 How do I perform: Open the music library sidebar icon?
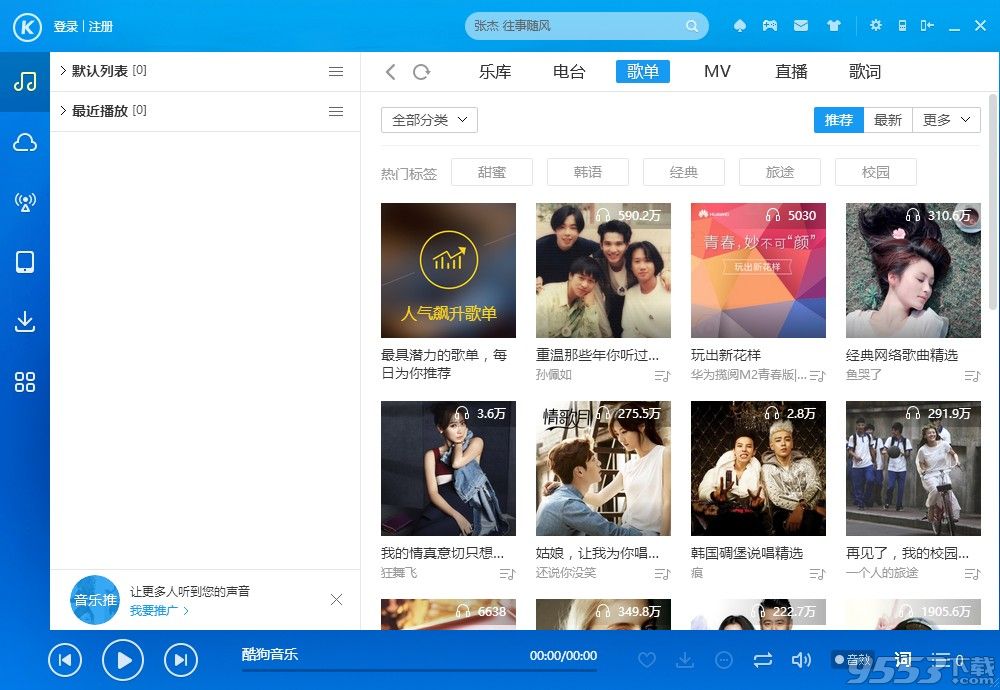click(x=25, y=83)
